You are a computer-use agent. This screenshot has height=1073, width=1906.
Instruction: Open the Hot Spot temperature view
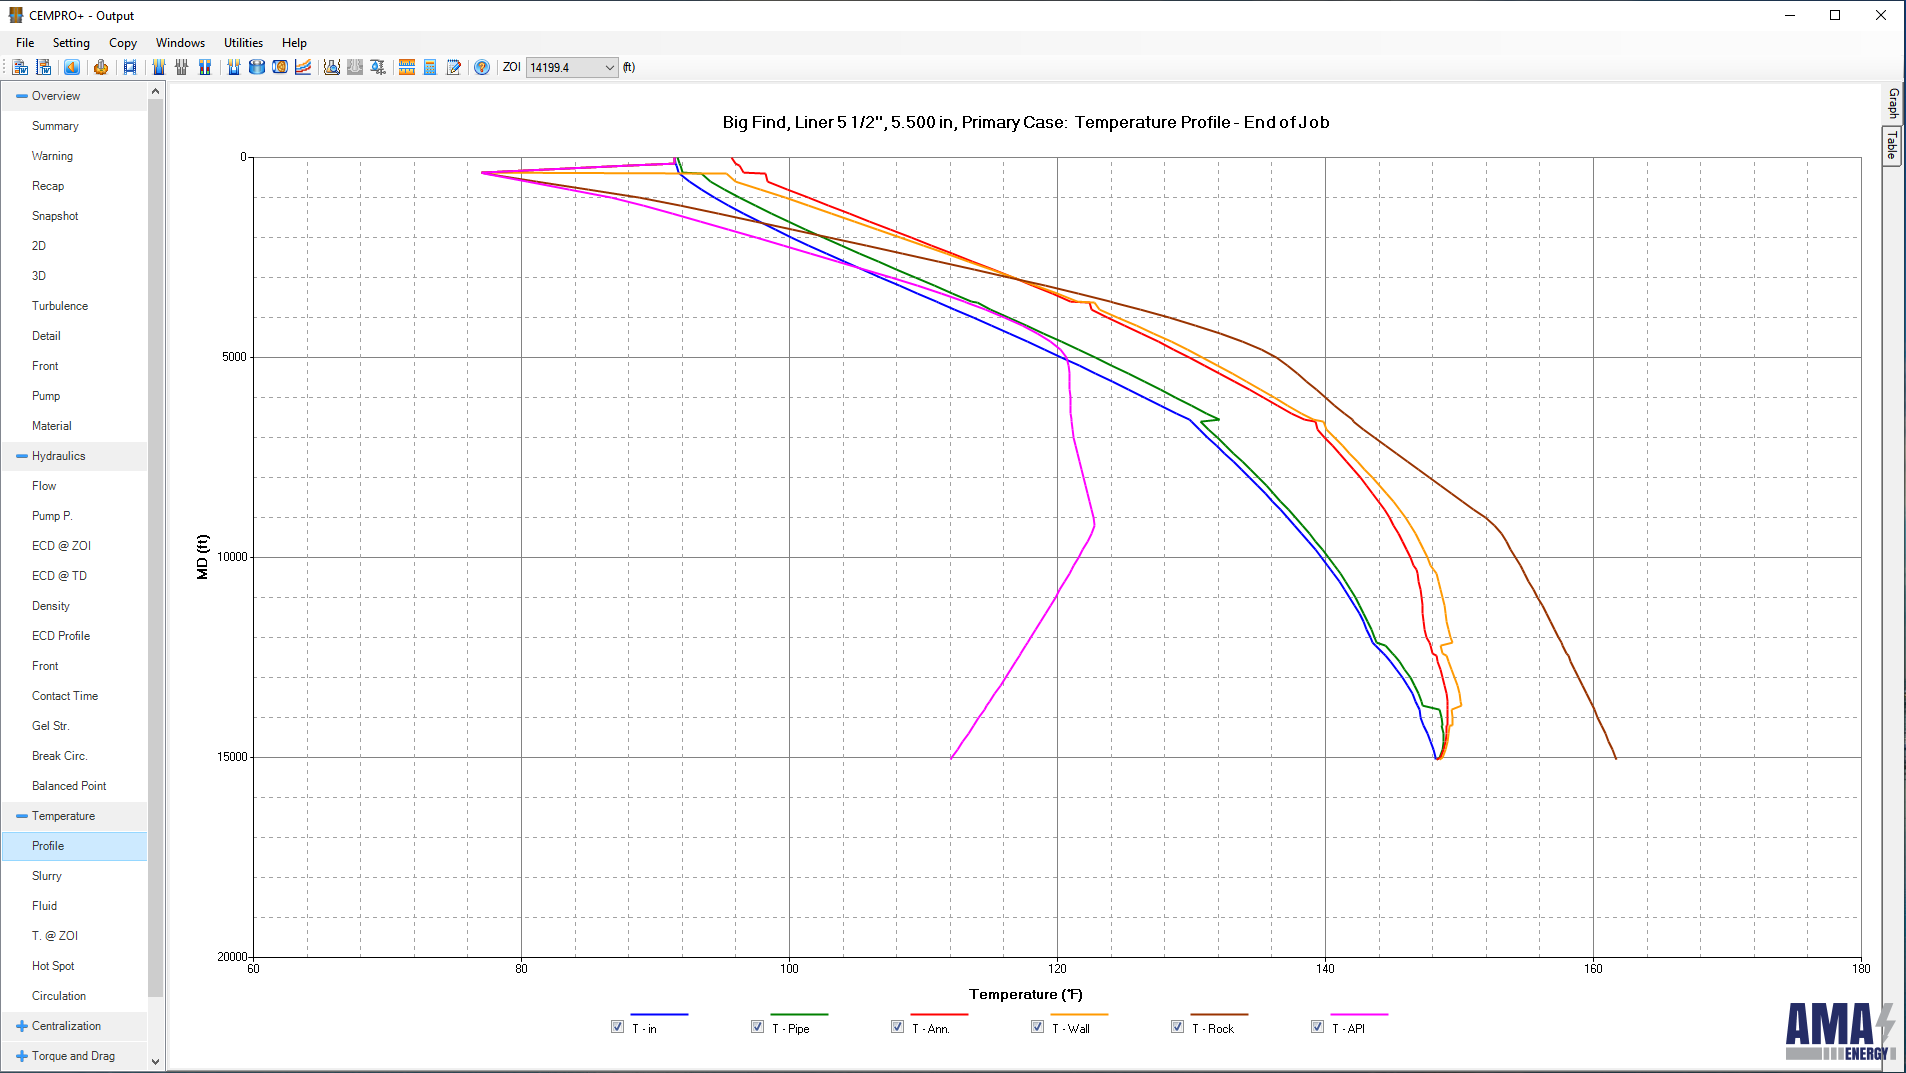(x=53, y=966)
